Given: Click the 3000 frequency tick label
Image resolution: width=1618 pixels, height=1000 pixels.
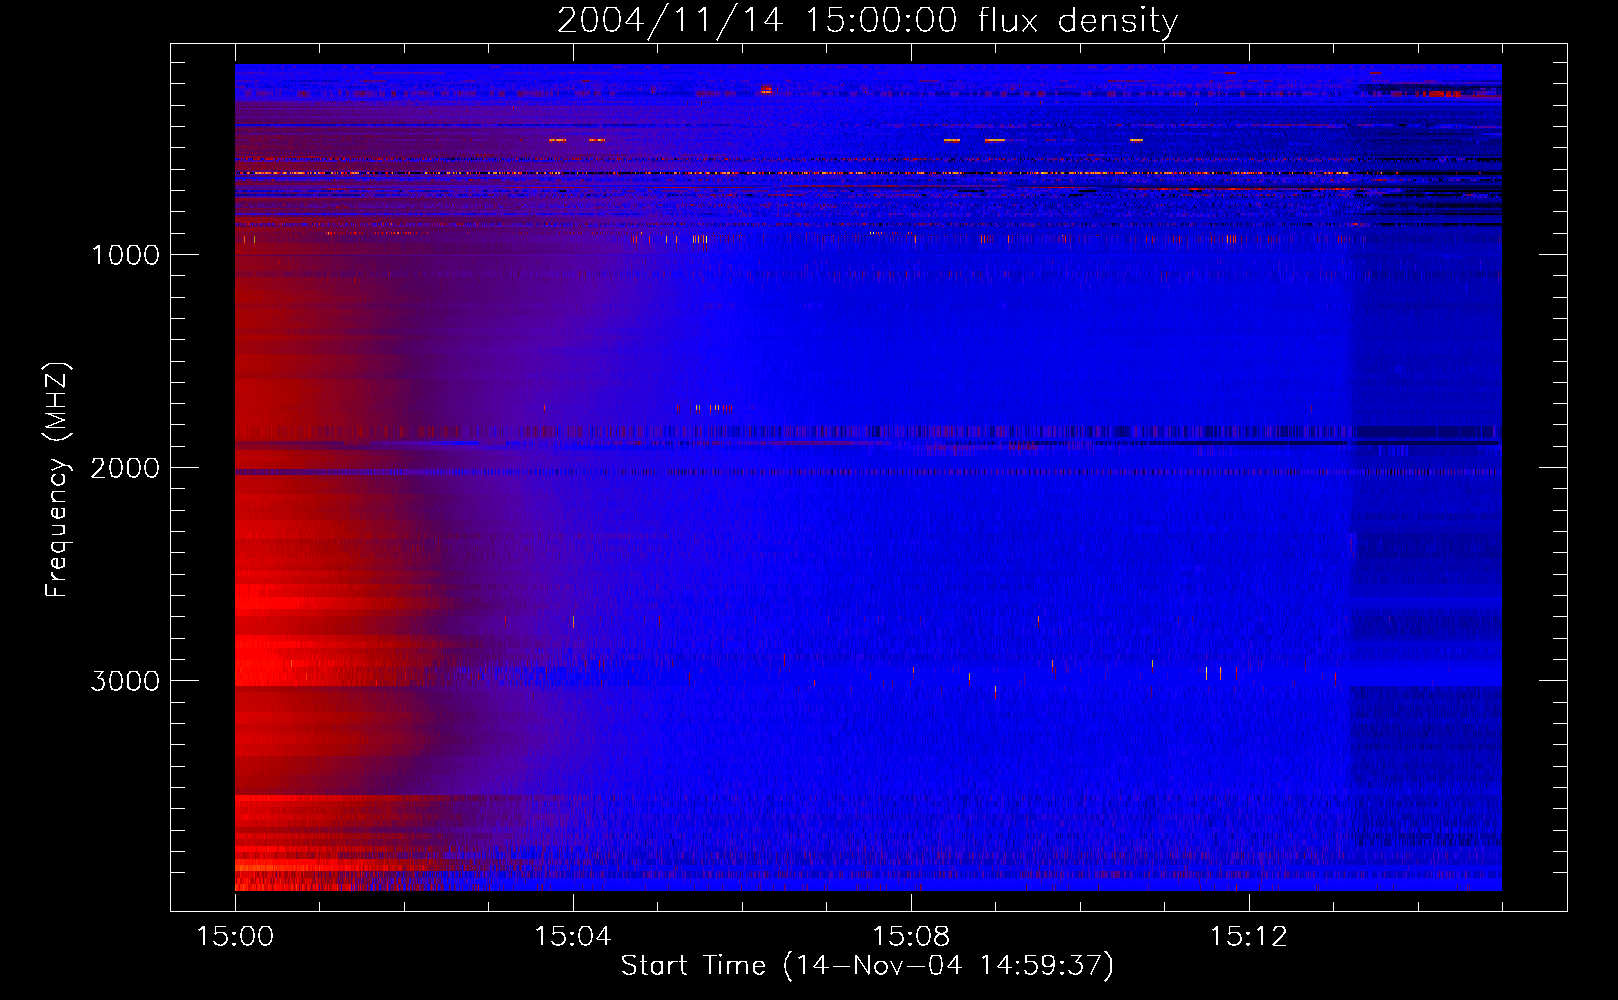Looking at the screenshot, I should tap(125, 681).
